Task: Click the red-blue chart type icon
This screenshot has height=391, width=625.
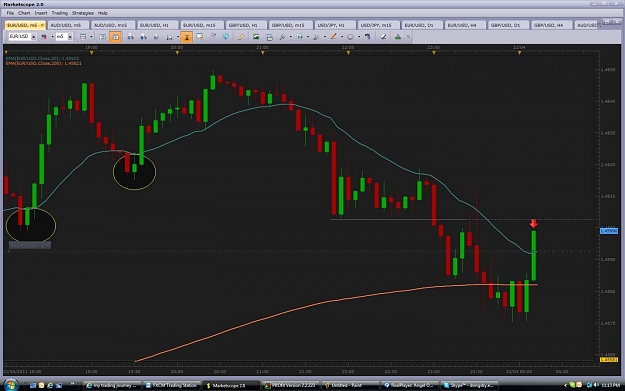Action: [44, 37]
